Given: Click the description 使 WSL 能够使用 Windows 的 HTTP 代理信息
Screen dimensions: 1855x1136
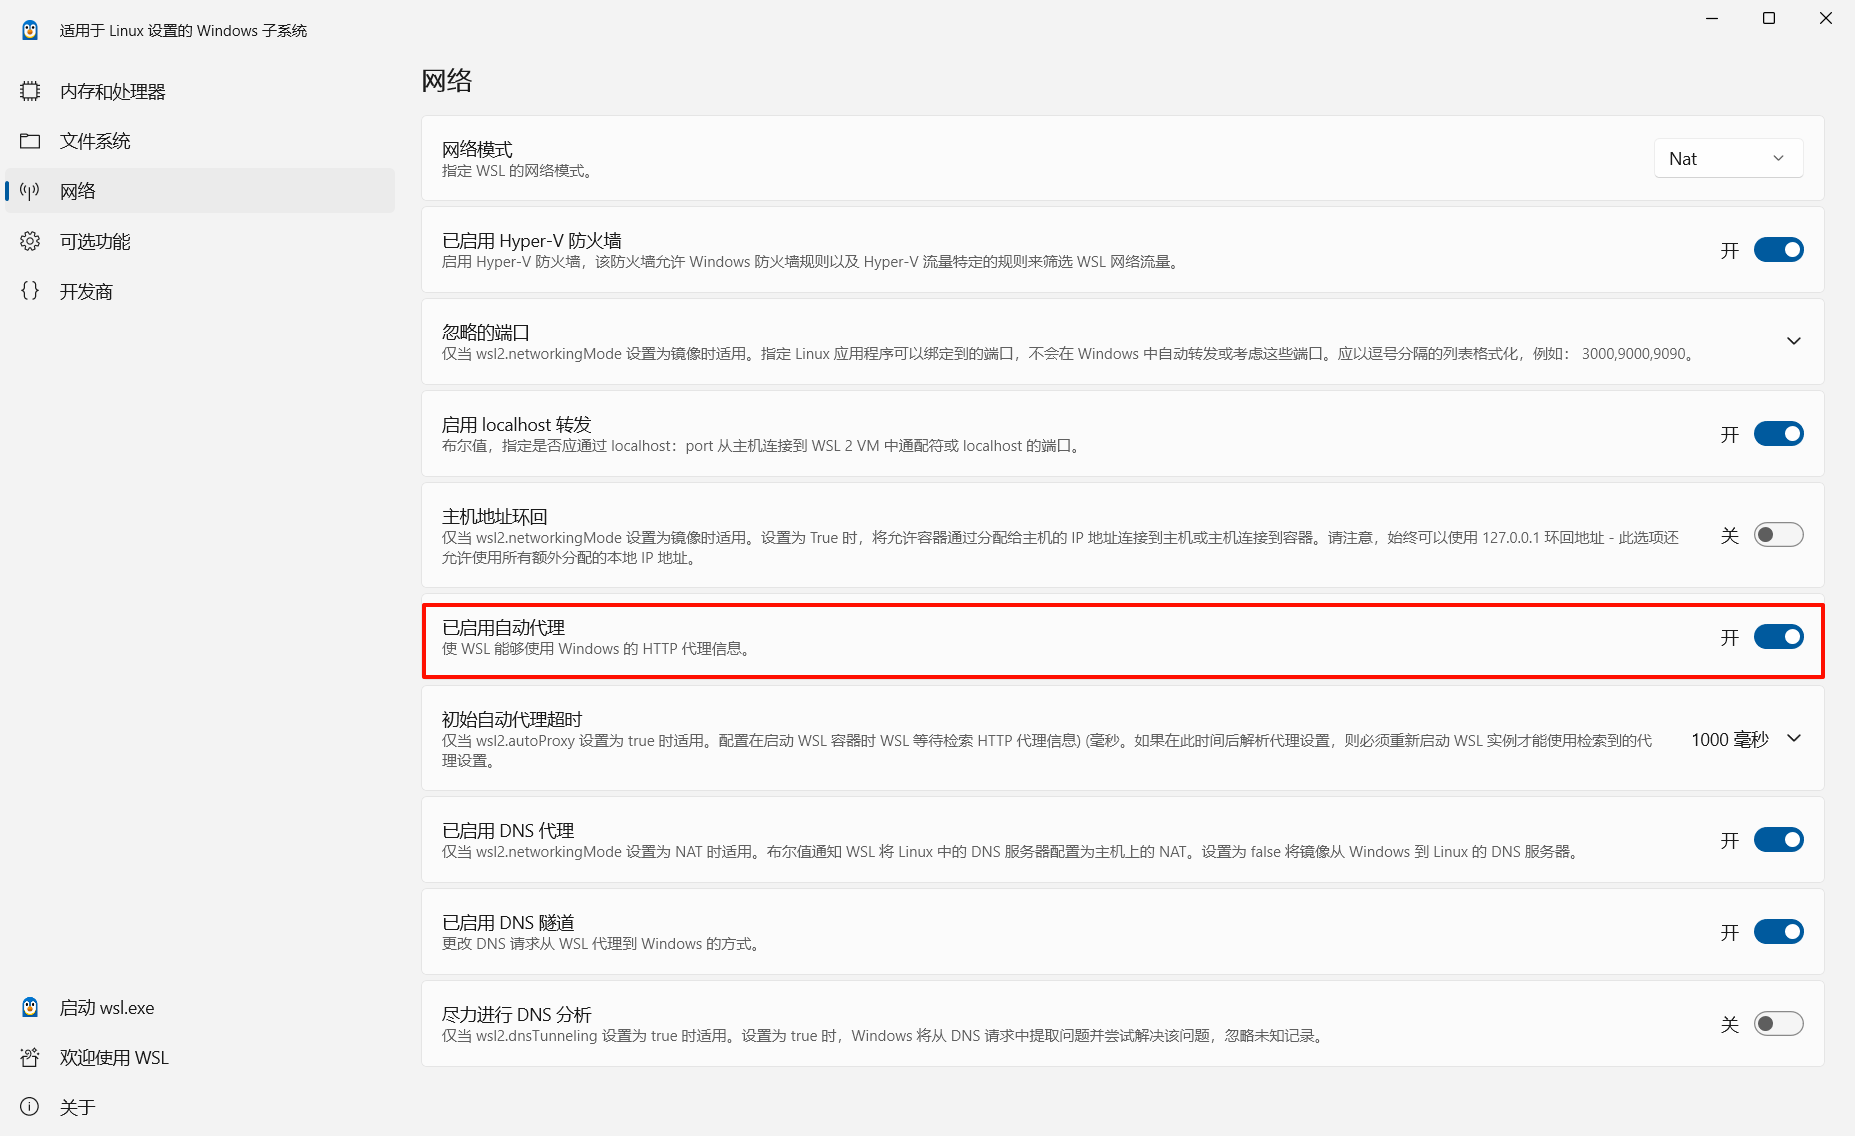Looking at the screenshot, I should click(x=597, y=649).
